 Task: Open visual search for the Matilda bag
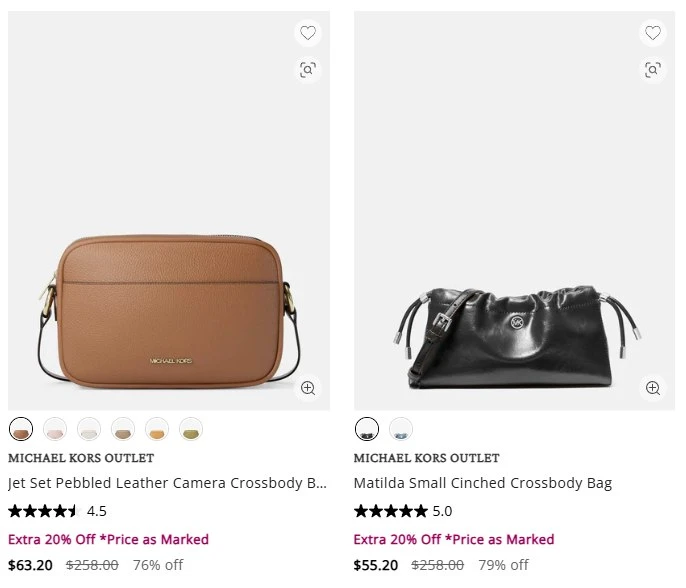(x=652, y=70)
